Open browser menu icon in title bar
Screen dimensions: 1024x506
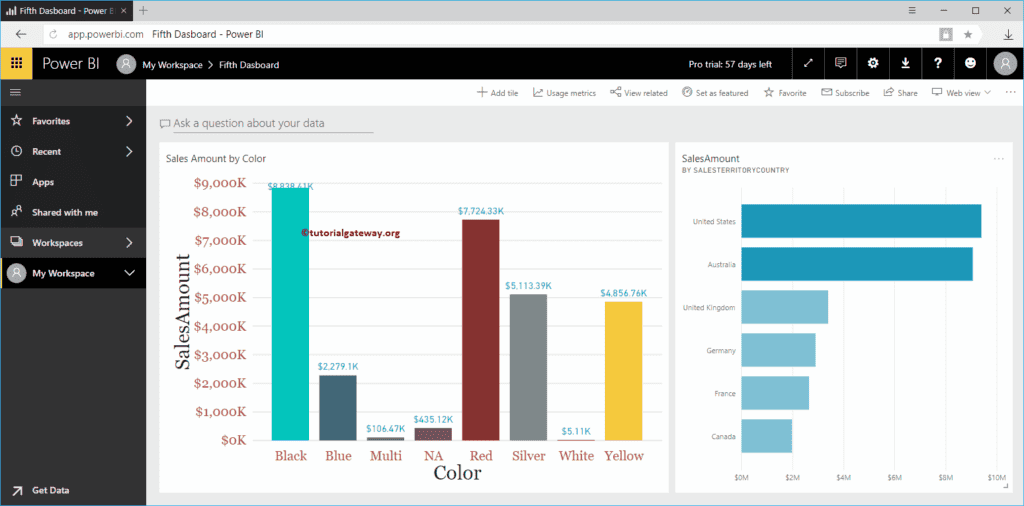click(x=912, y=10)
